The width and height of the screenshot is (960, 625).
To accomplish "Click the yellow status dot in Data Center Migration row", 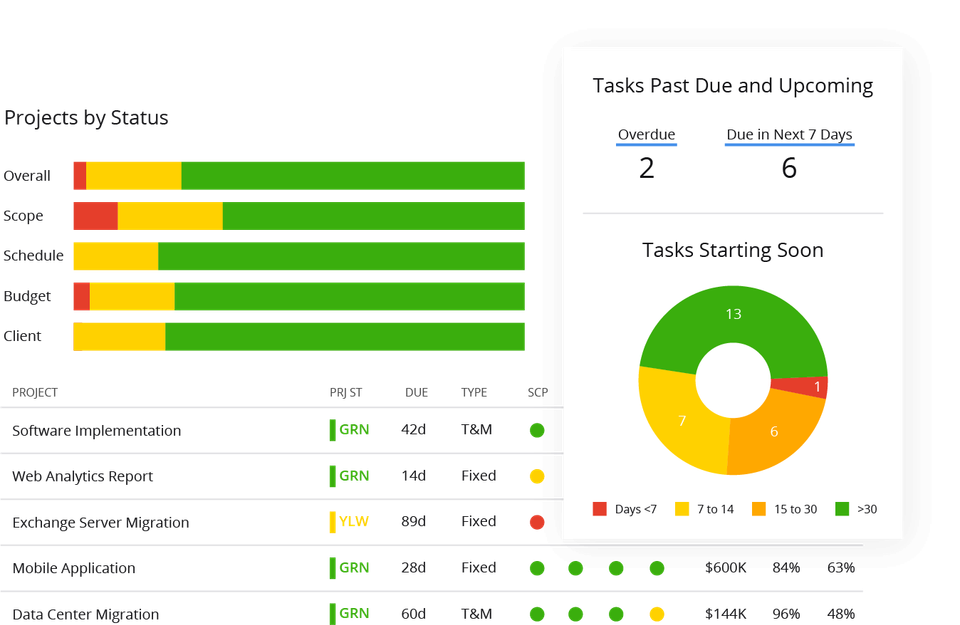I will (x=657, y=614).
